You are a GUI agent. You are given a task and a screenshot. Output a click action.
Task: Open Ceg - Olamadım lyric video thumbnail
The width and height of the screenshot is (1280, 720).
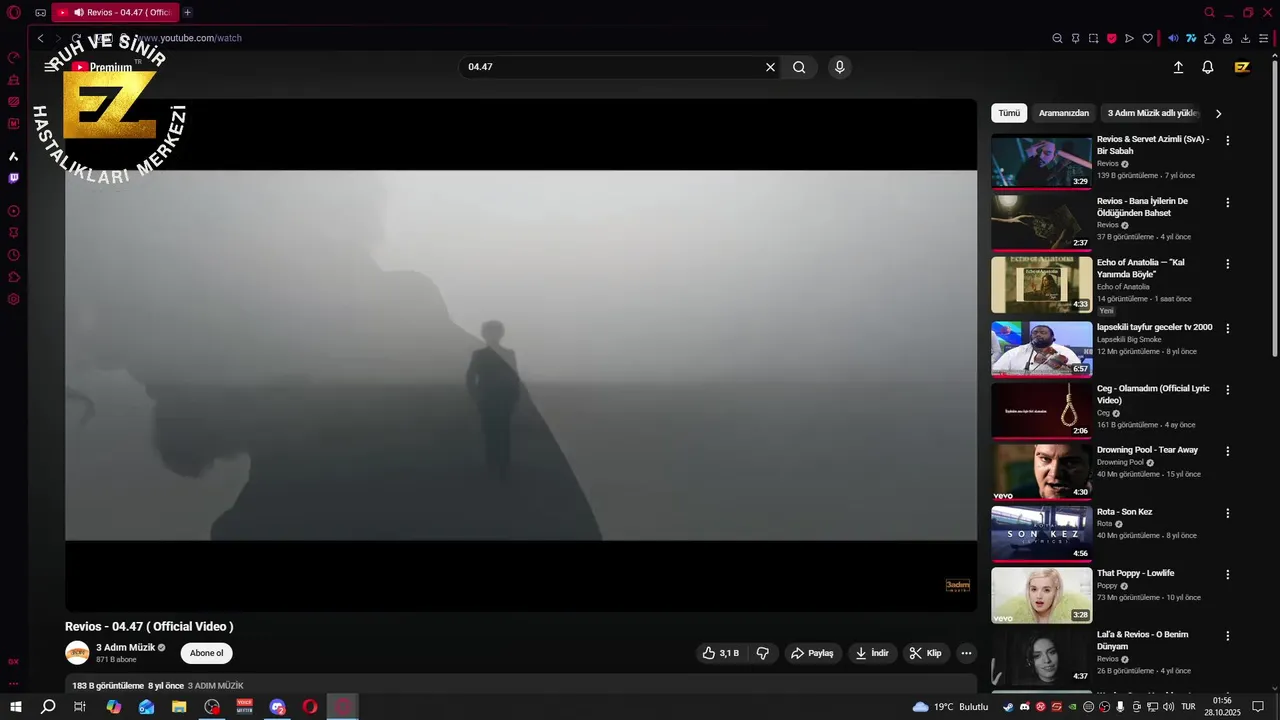[x=1042, y=410]
